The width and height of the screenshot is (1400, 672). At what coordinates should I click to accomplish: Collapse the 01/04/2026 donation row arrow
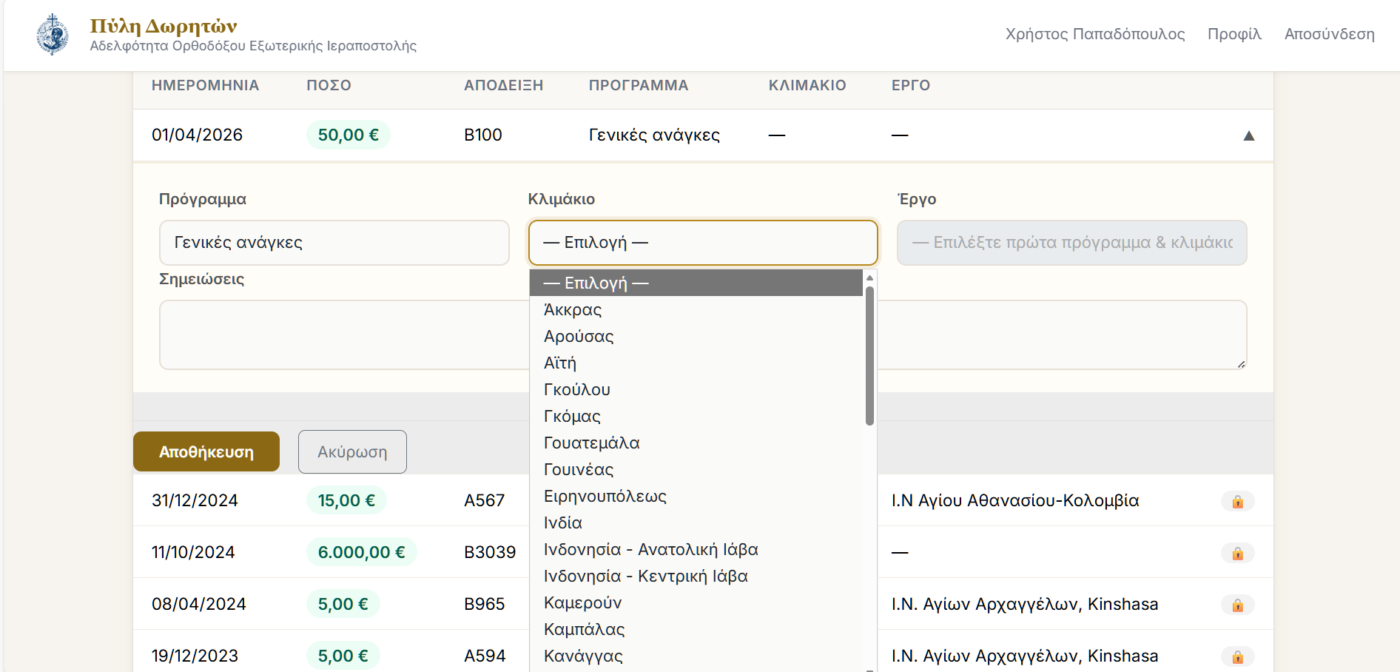[1248, 136]
